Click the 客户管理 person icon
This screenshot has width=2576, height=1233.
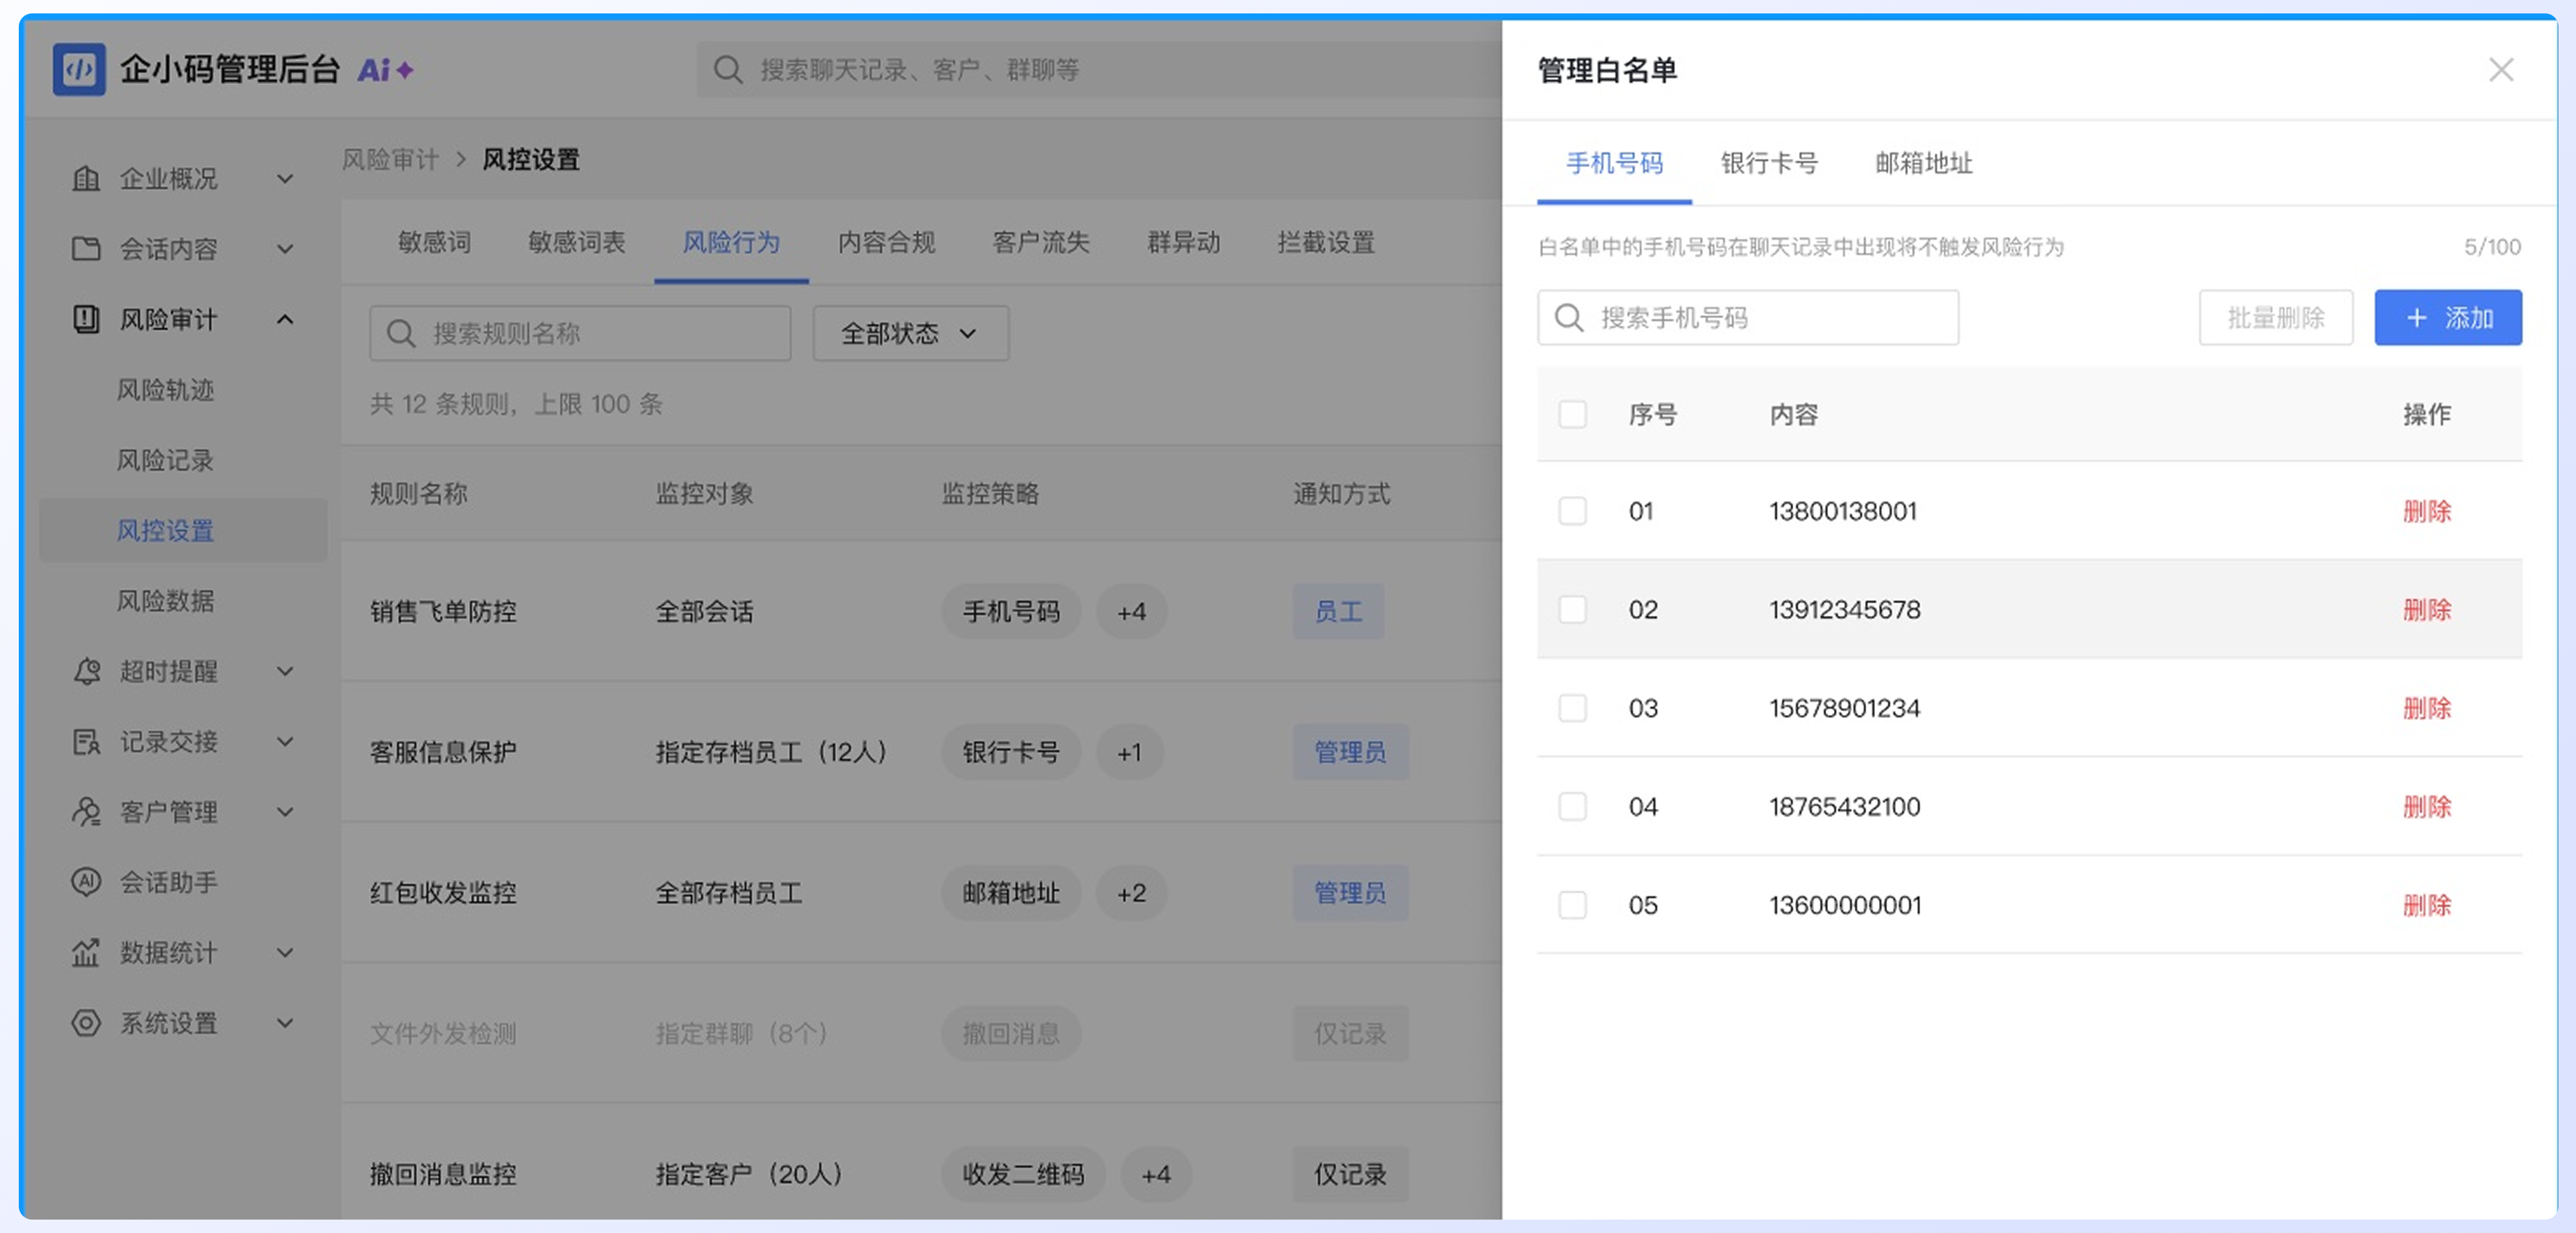[x=86, y=812]
